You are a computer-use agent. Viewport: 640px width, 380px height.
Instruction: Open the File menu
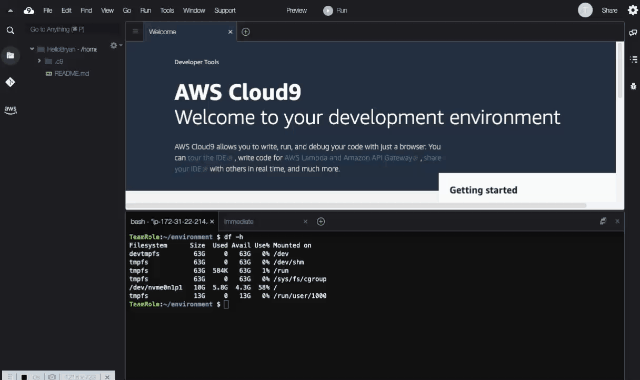tap(48, 11)
